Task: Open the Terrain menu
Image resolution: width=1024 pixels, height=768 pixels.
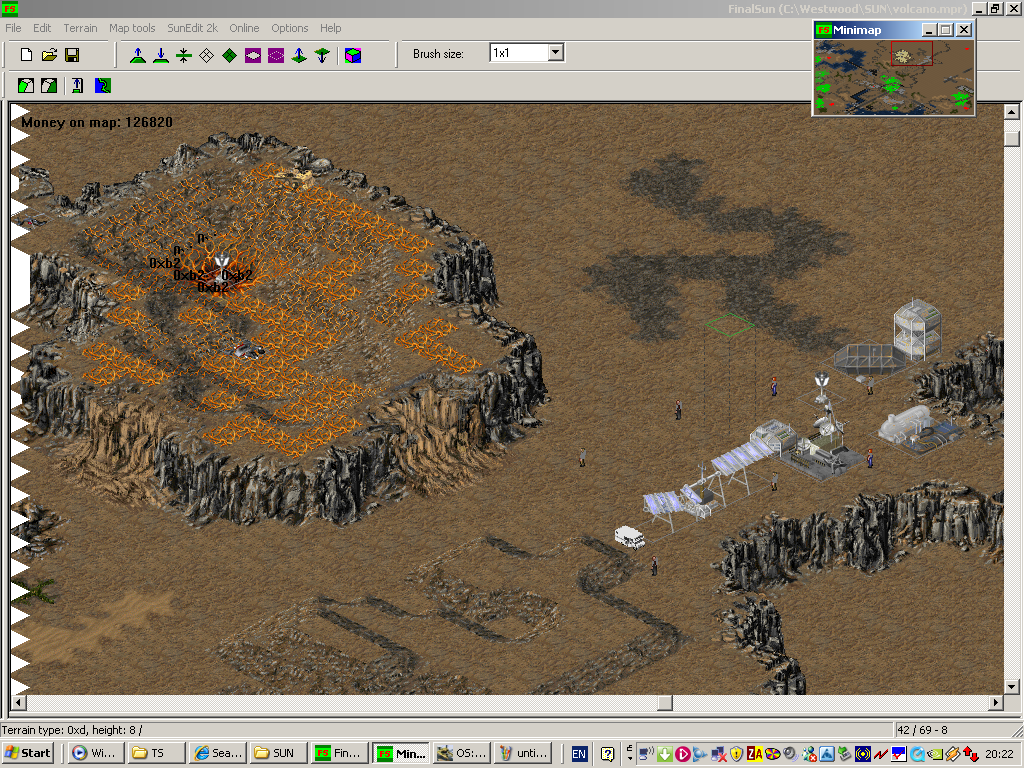Action: click(x=80, y=28)
